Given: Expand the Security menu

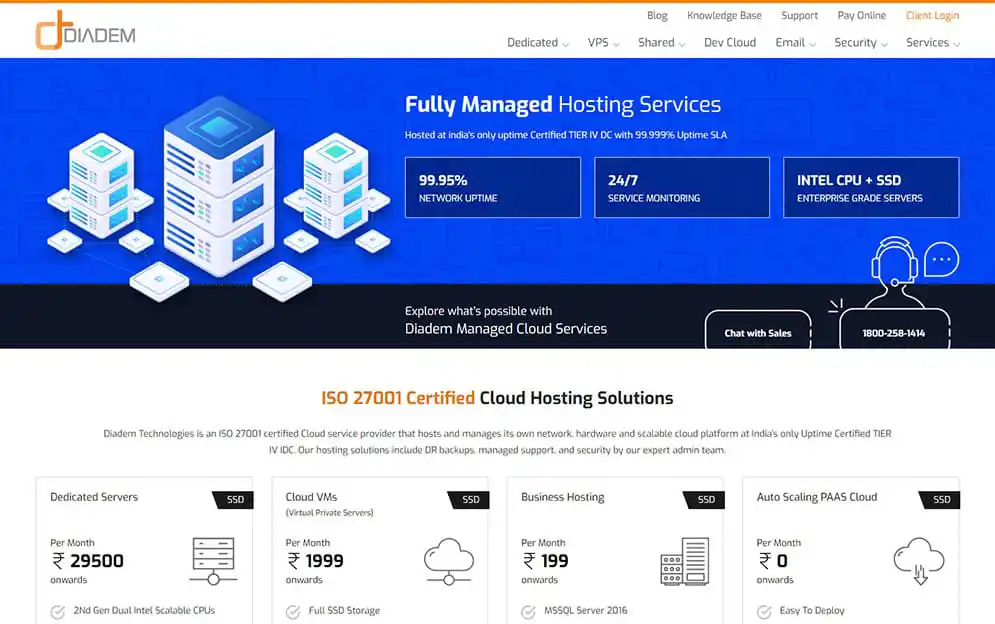Looking at the screenshot, I should 860,43.
